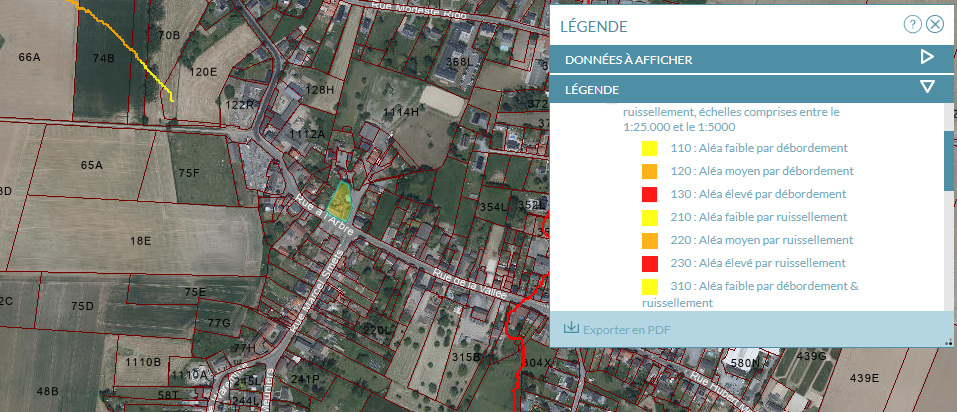The image size is (957, 412).
Task: Click the help question mark icon
Action: point(912,25)
